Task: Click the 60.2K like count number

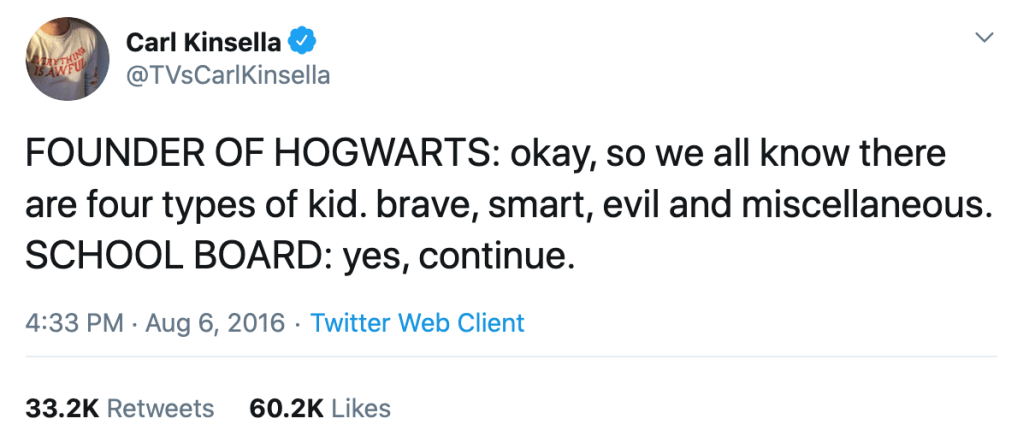Action: (x=284, y=408)
